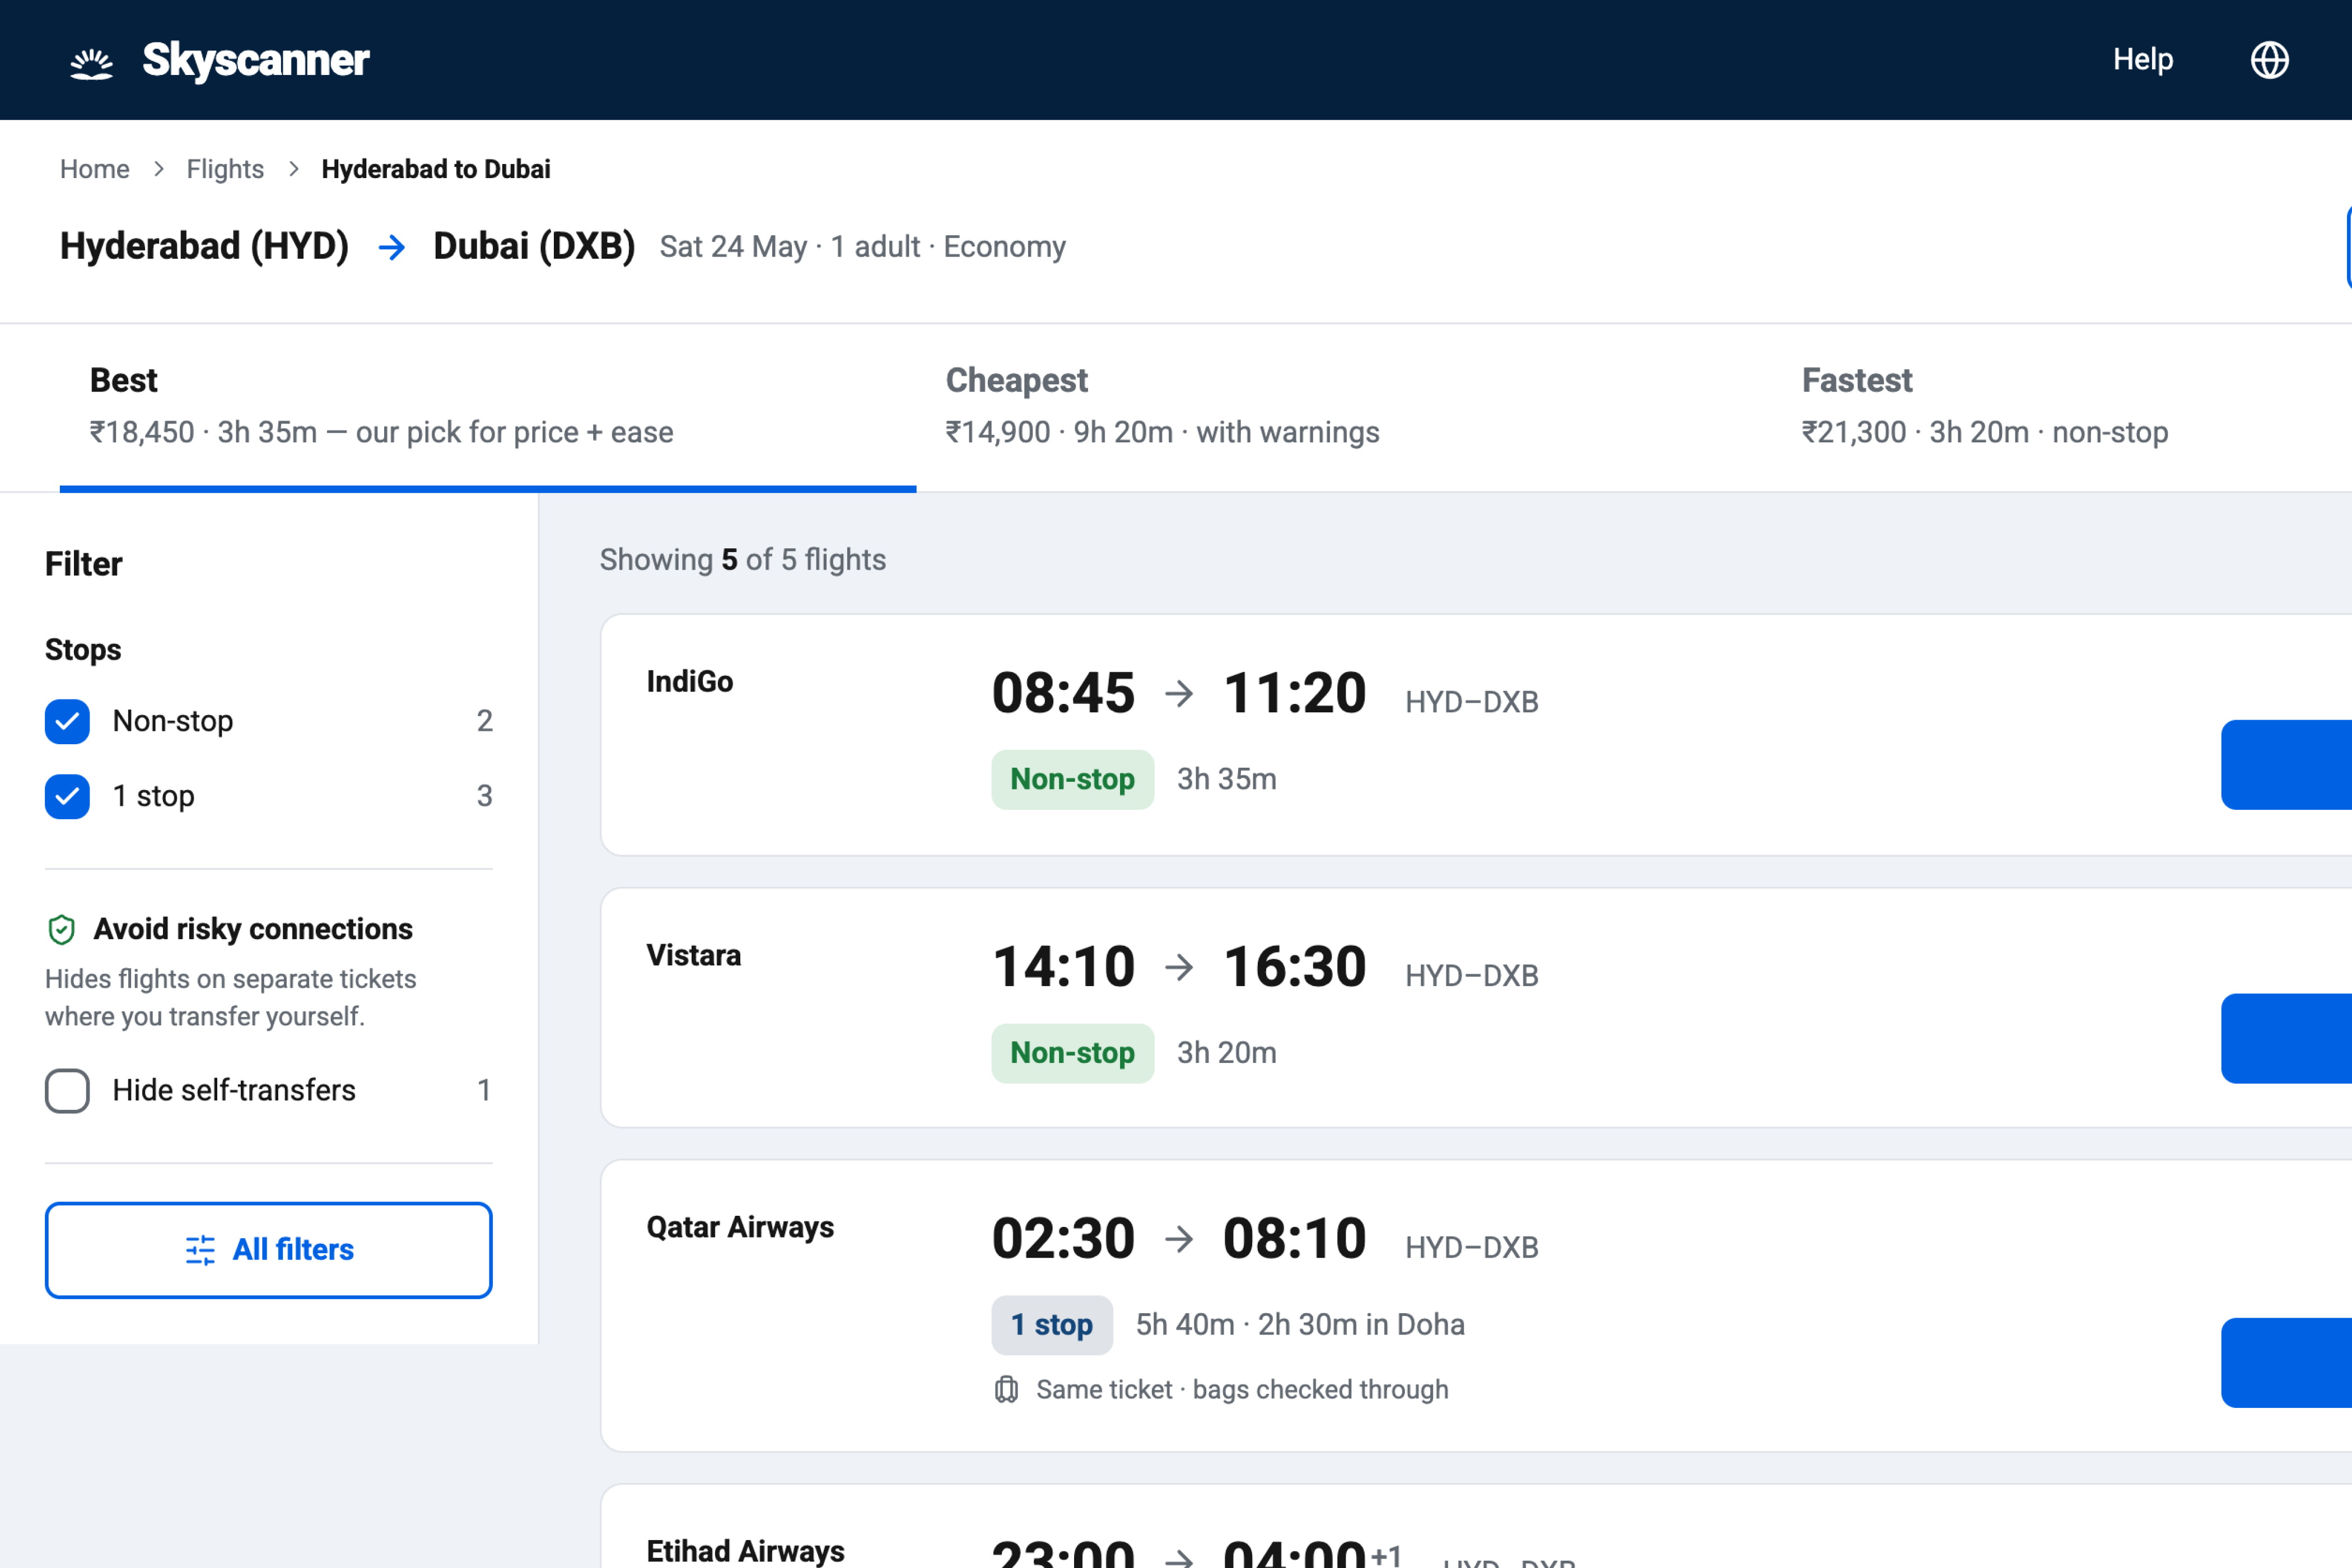Open the All filters button
Image resolution: width=2352 pixels, height=1568 pixels.
(268, 1250)
